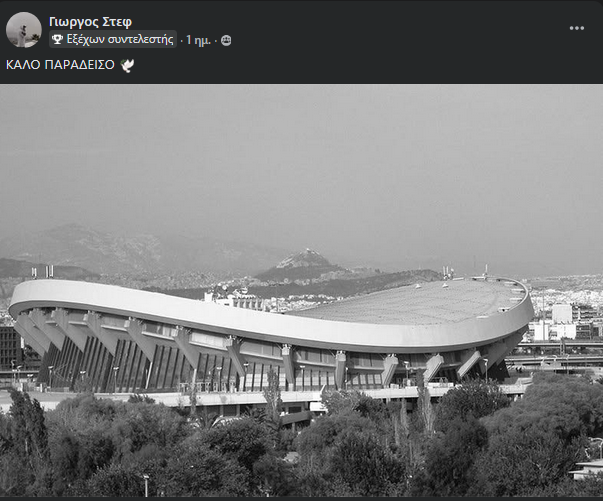The image size is (603, 501).
Task: Open the three-dots post options menu
Action: [x=576, y=28]
